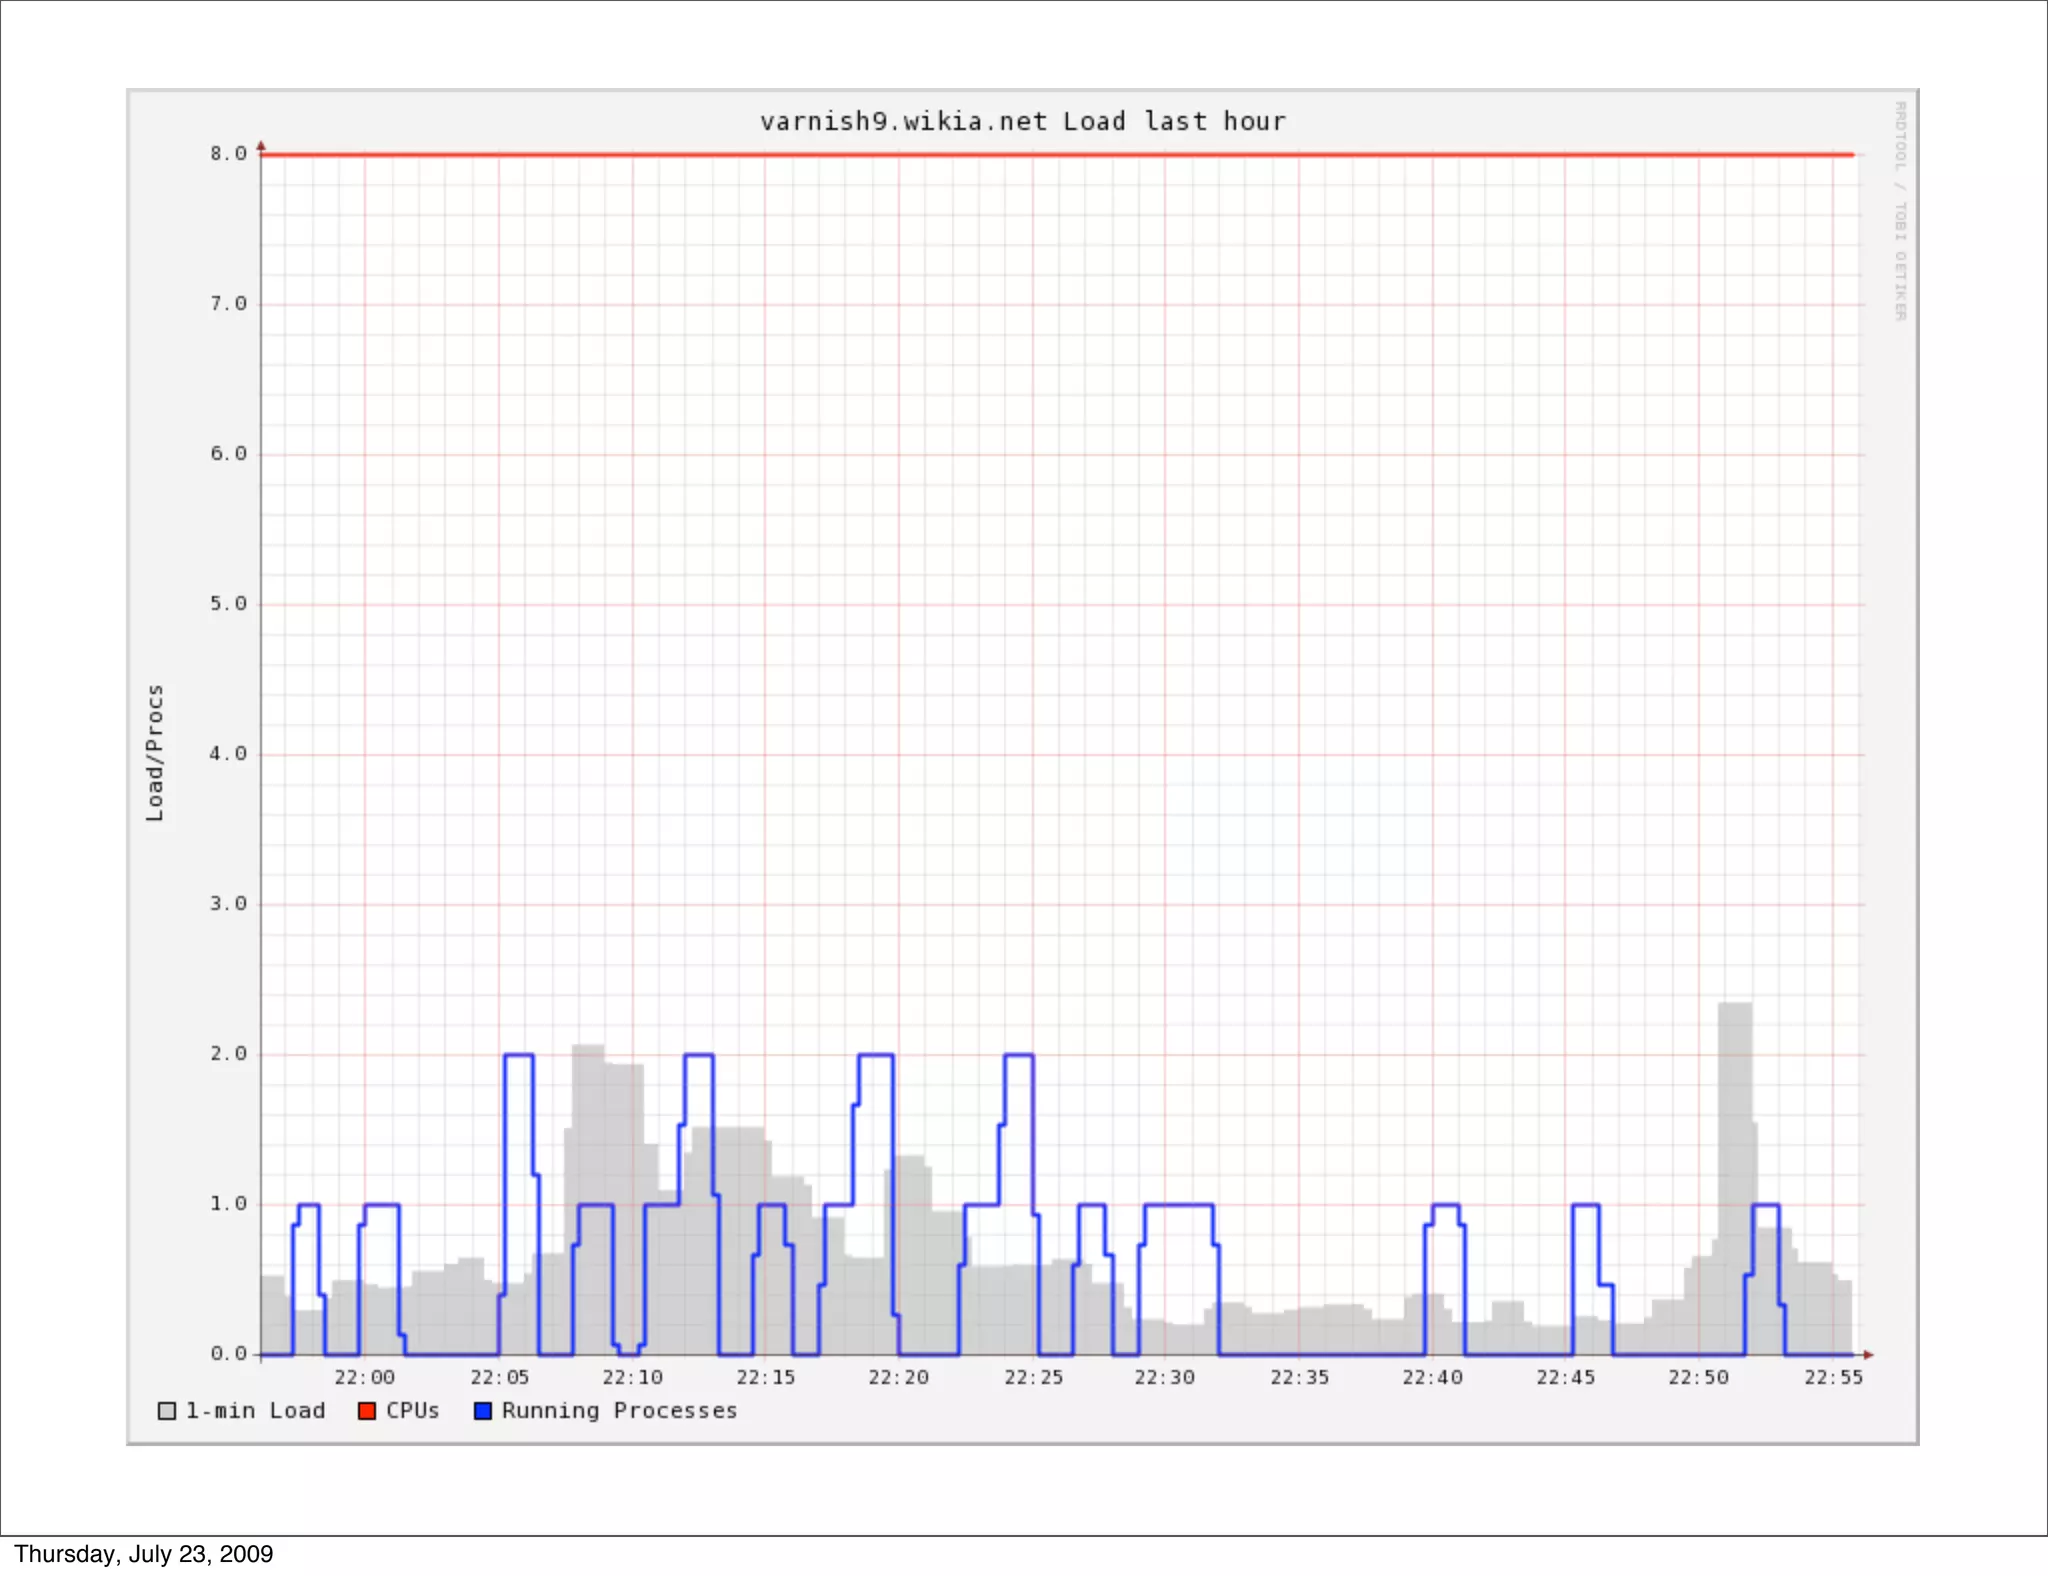
Task: Click the blue Running Processes legend swatch
Action: pos(483,1411)
